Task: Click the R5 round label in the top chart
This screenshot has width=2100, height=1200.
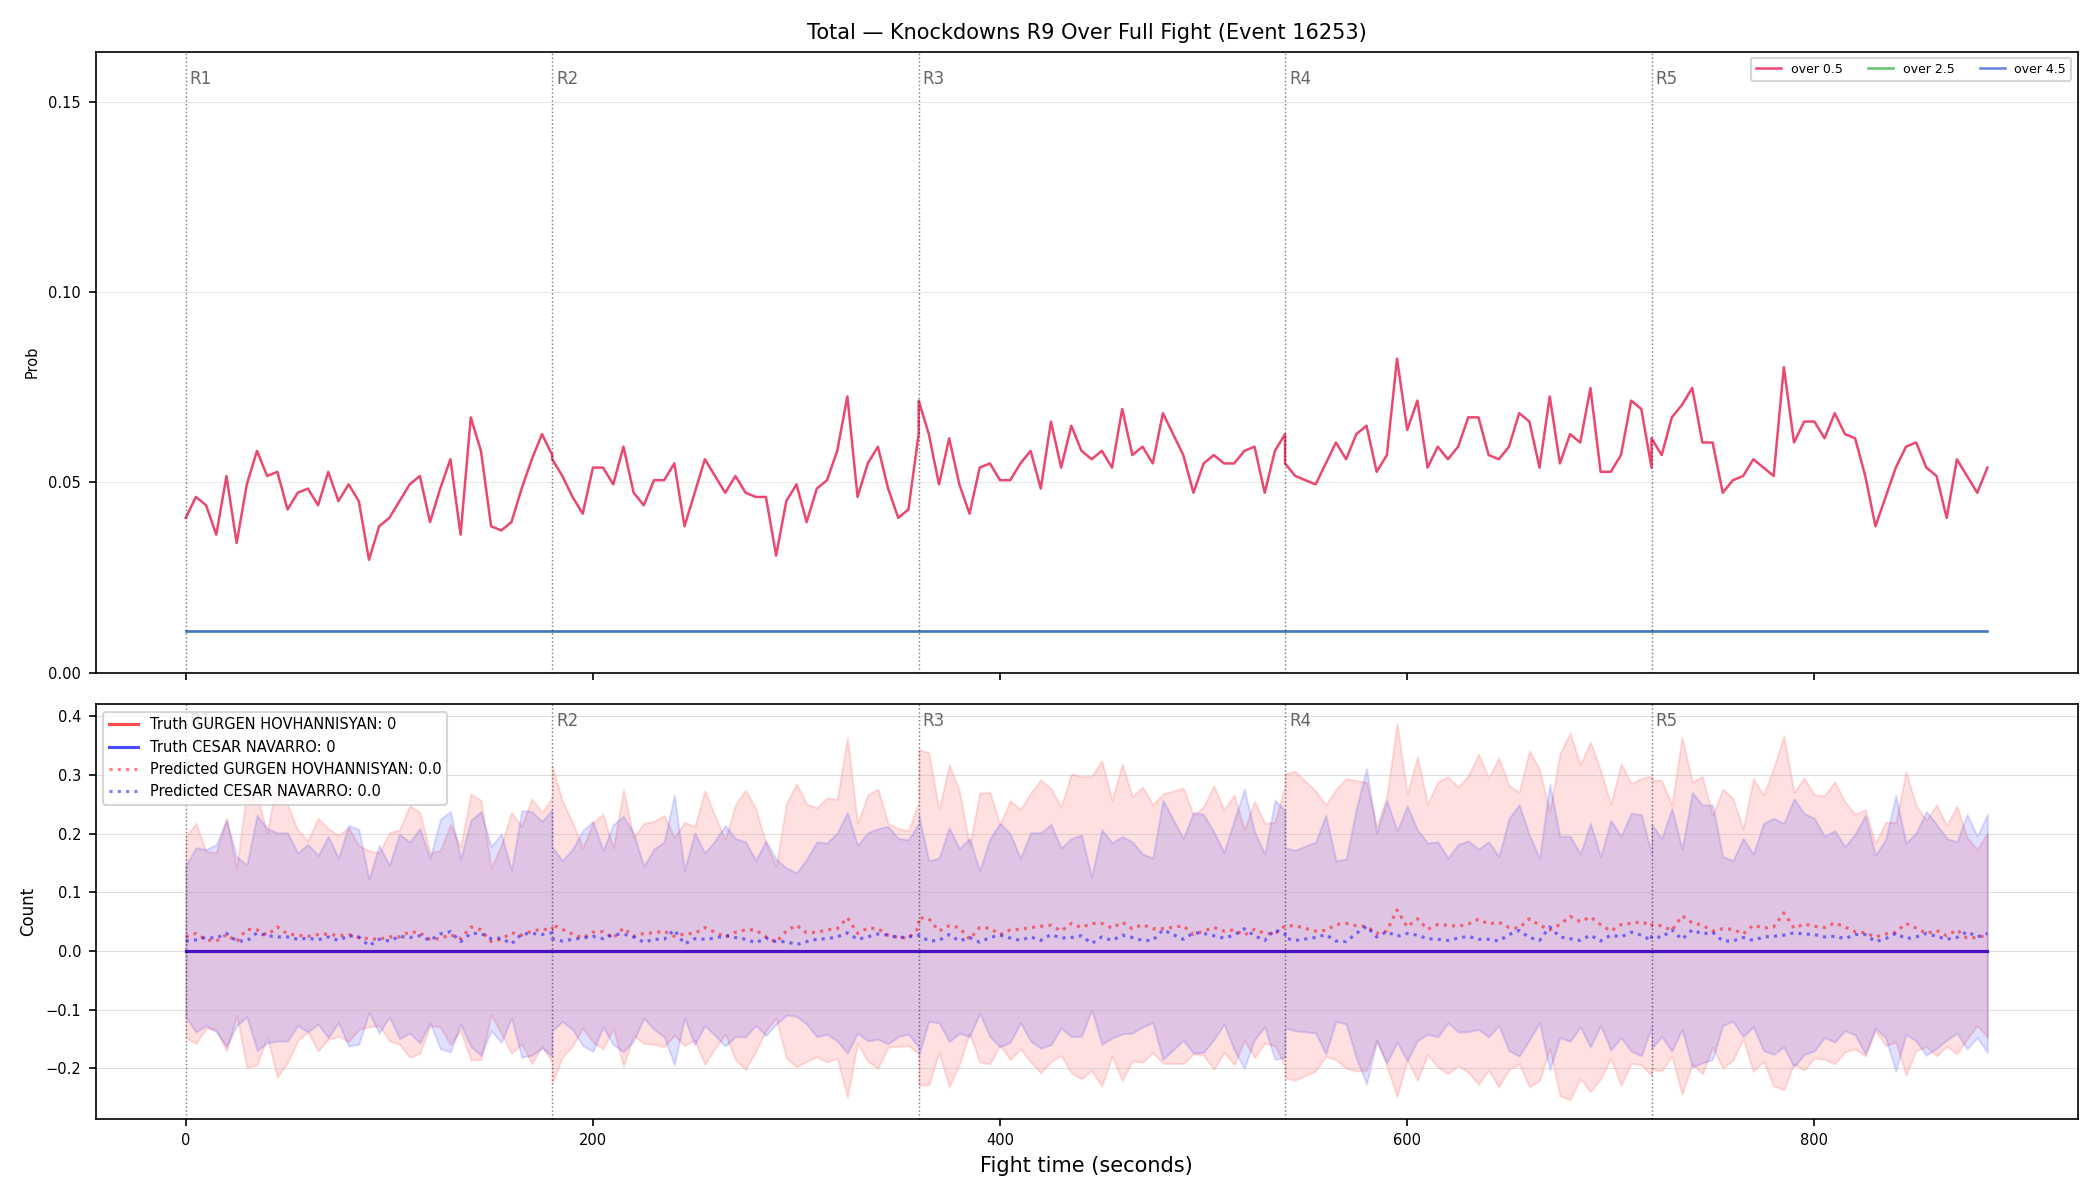Action: pos(1666,78)
